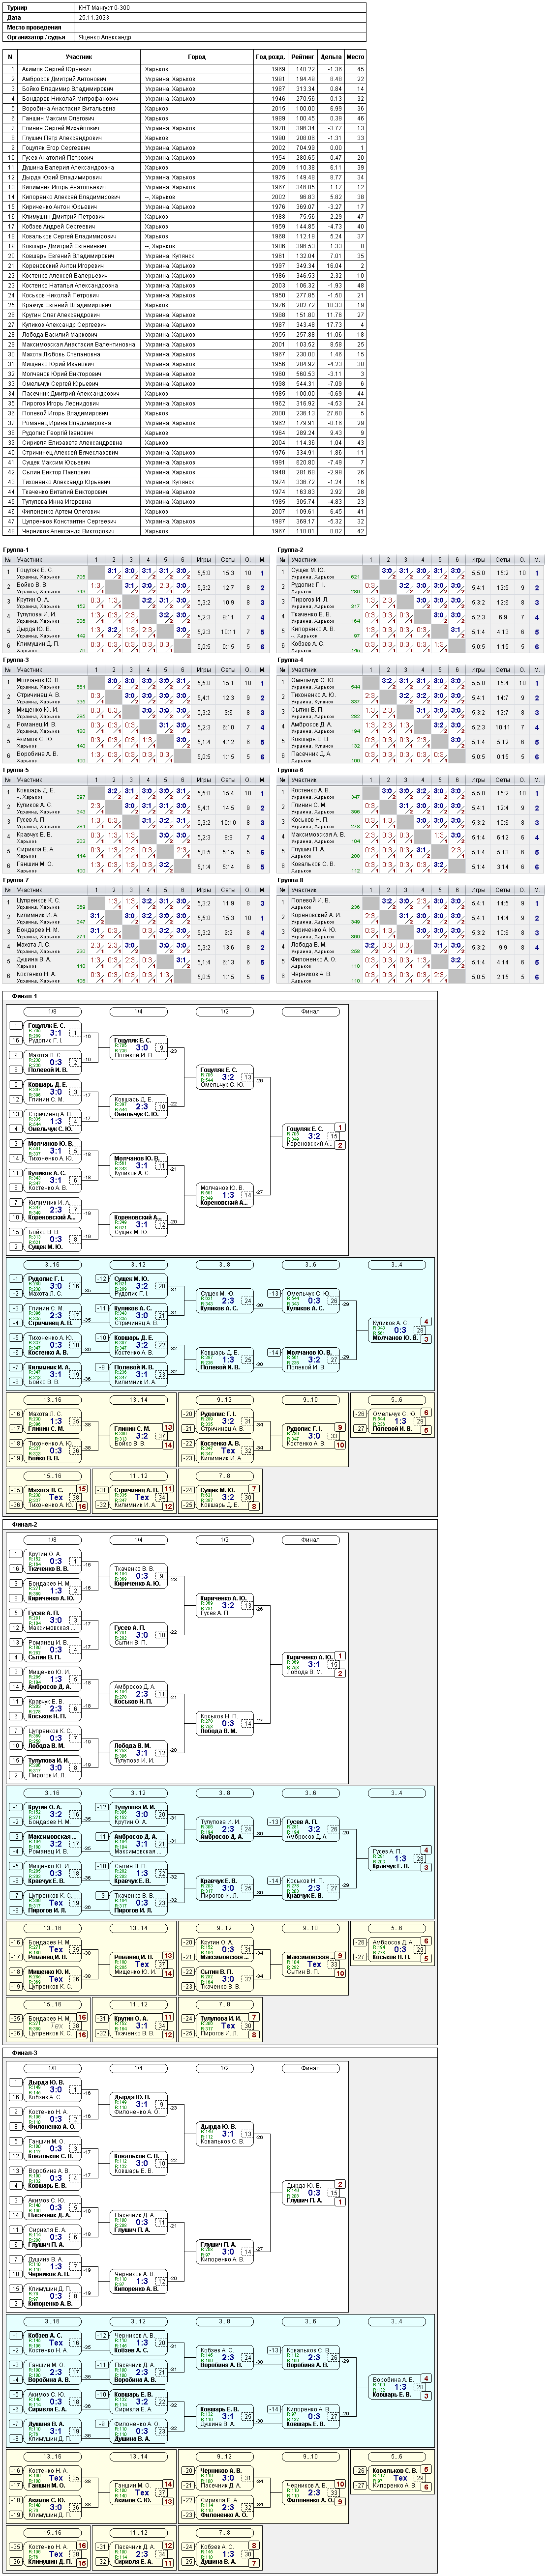
Task: Click the Группа-8 table heading
Action: tap(290, 880)
